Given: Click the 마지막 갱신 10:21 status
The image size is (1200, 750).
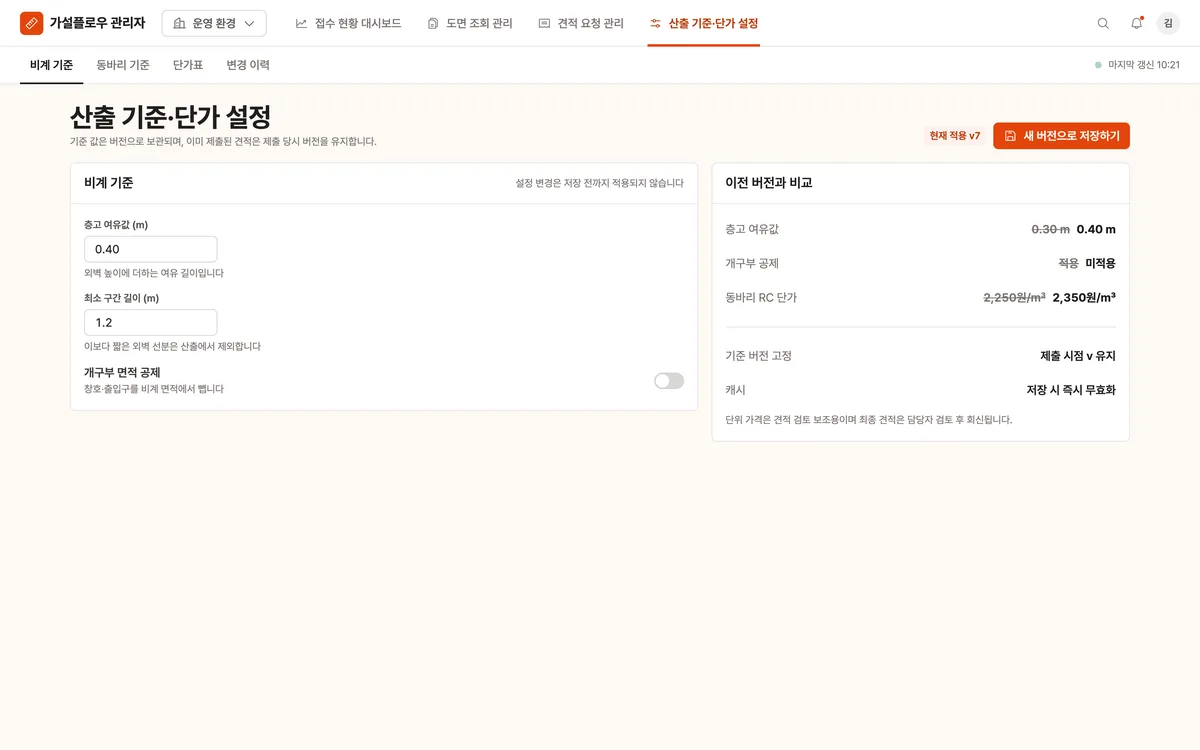Looking at the screenshot, I should (x=1138, y=65).
